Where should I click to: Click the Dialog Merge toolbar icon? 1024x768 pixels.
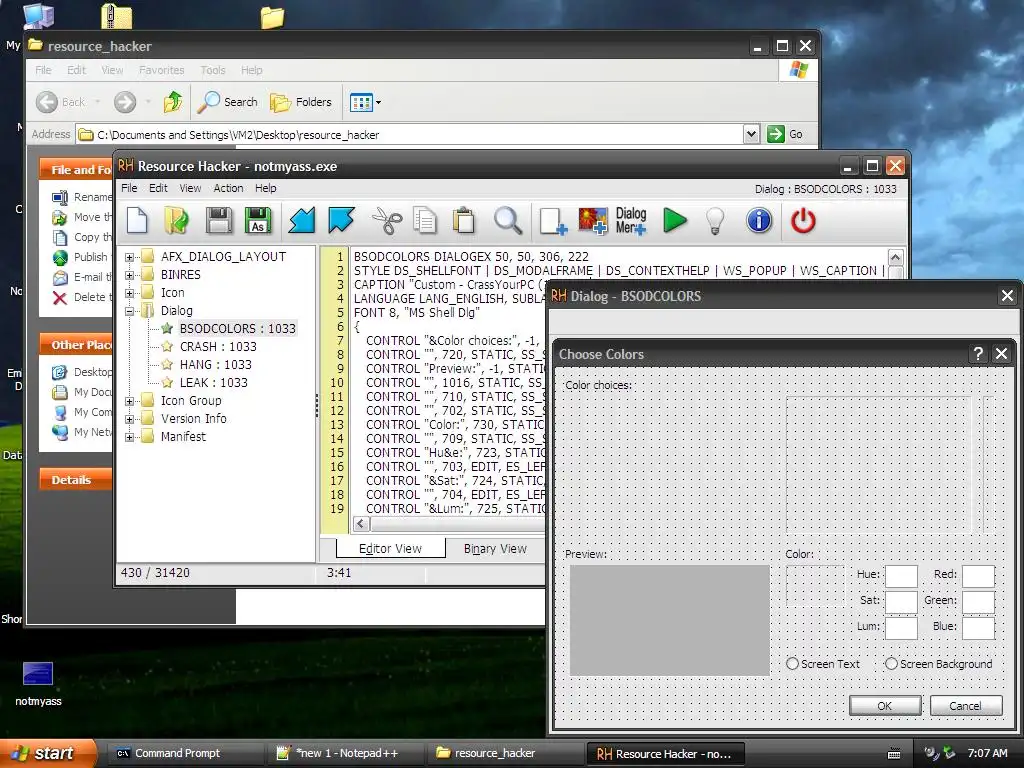click(x=631, y=221)
